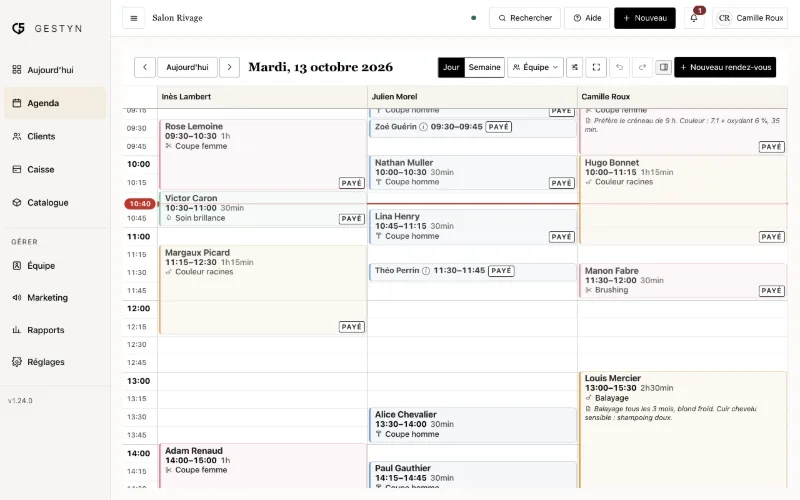
Task: Click the shuffle/reassign icon in the agenda toolbar
Action: (575, 67)
